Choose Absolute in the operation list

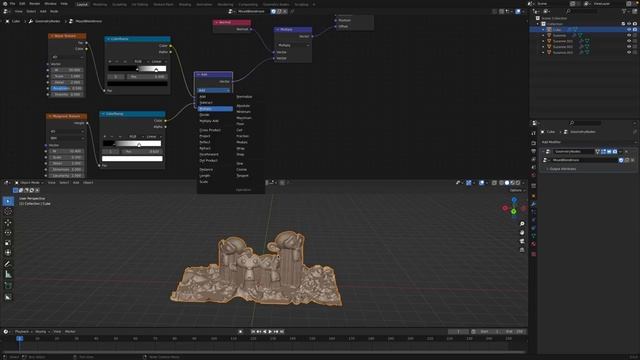[243, 106]
